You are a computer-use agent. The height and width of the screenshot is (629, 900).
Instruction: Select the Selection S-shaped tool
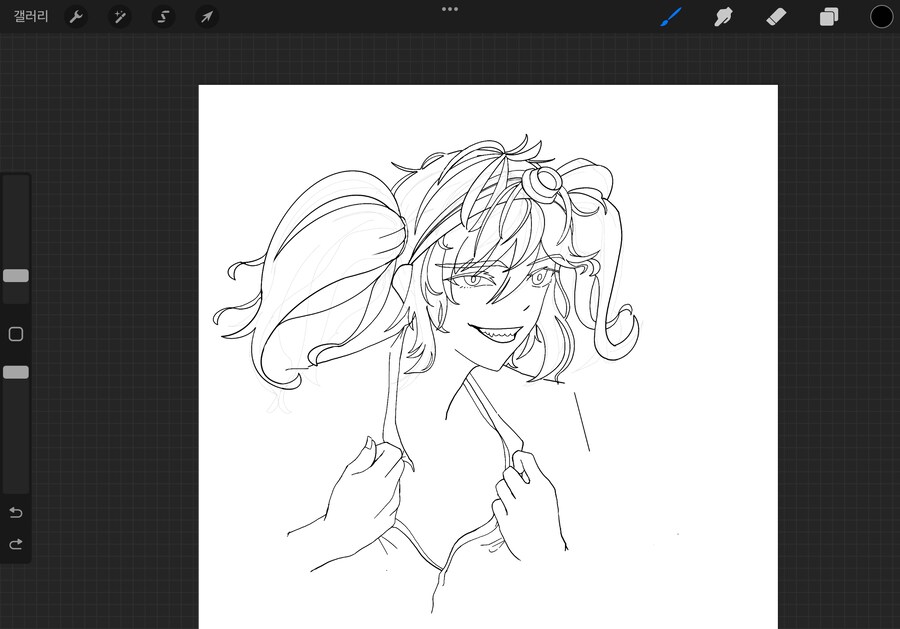(x=164, y=17)
